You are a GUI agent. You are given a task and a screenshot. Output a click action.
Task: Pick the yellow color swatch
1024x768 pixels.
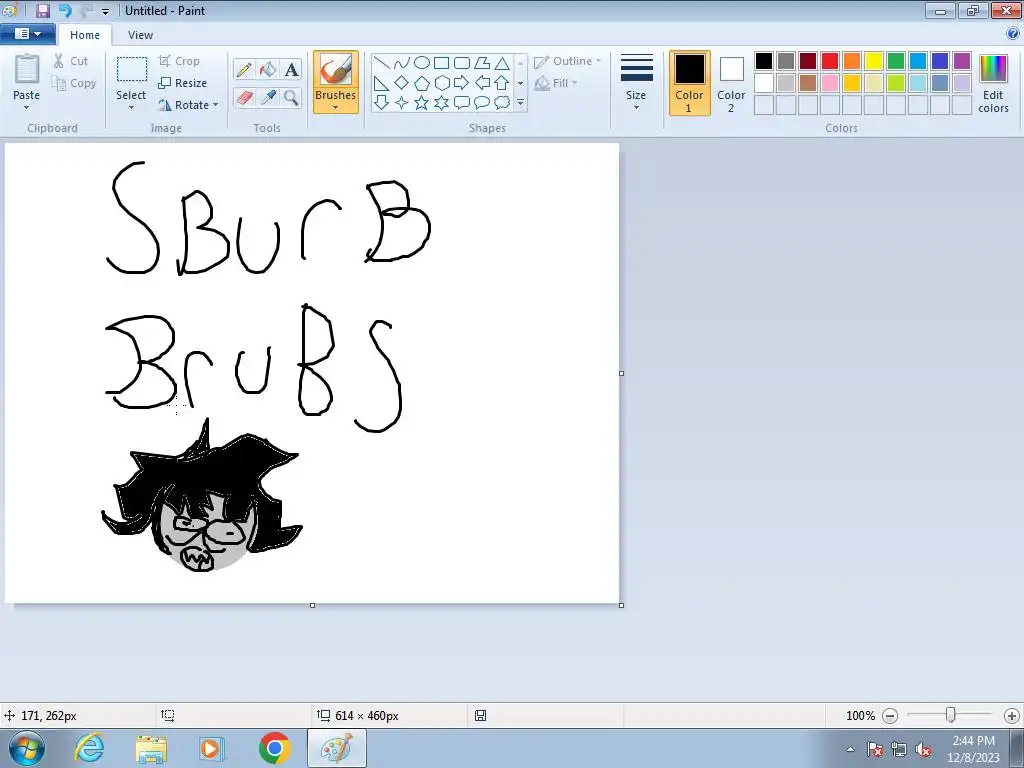click(874, 61)
